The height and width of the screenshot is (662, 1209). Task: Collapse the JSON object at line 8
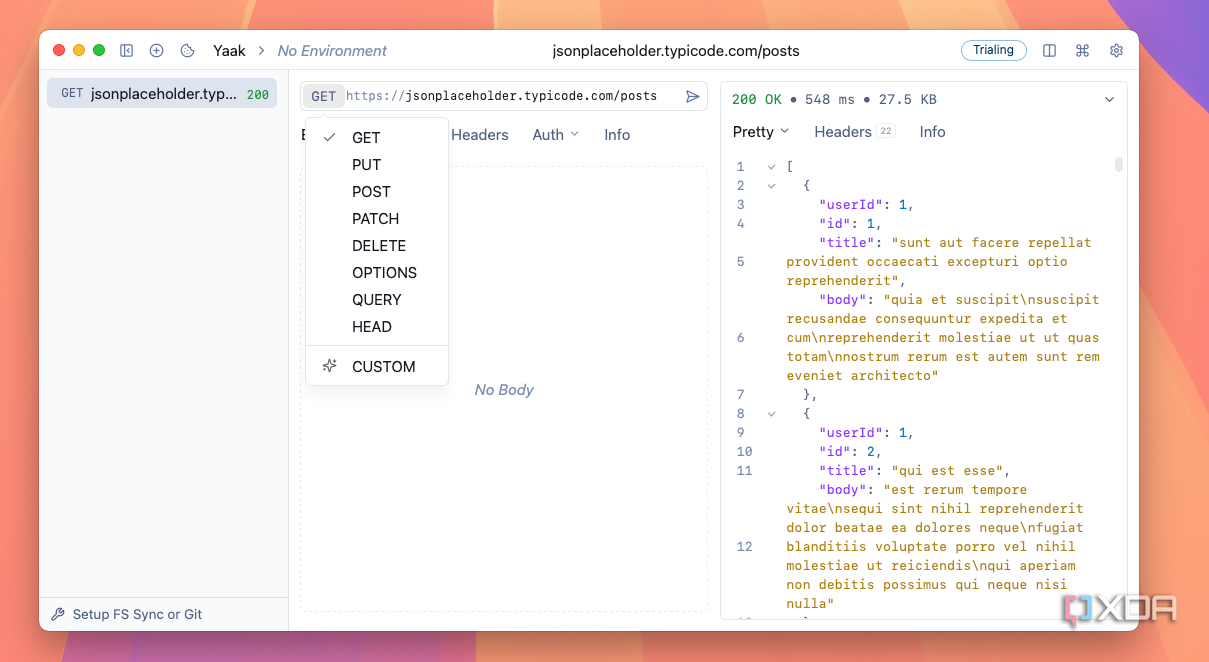771,413
